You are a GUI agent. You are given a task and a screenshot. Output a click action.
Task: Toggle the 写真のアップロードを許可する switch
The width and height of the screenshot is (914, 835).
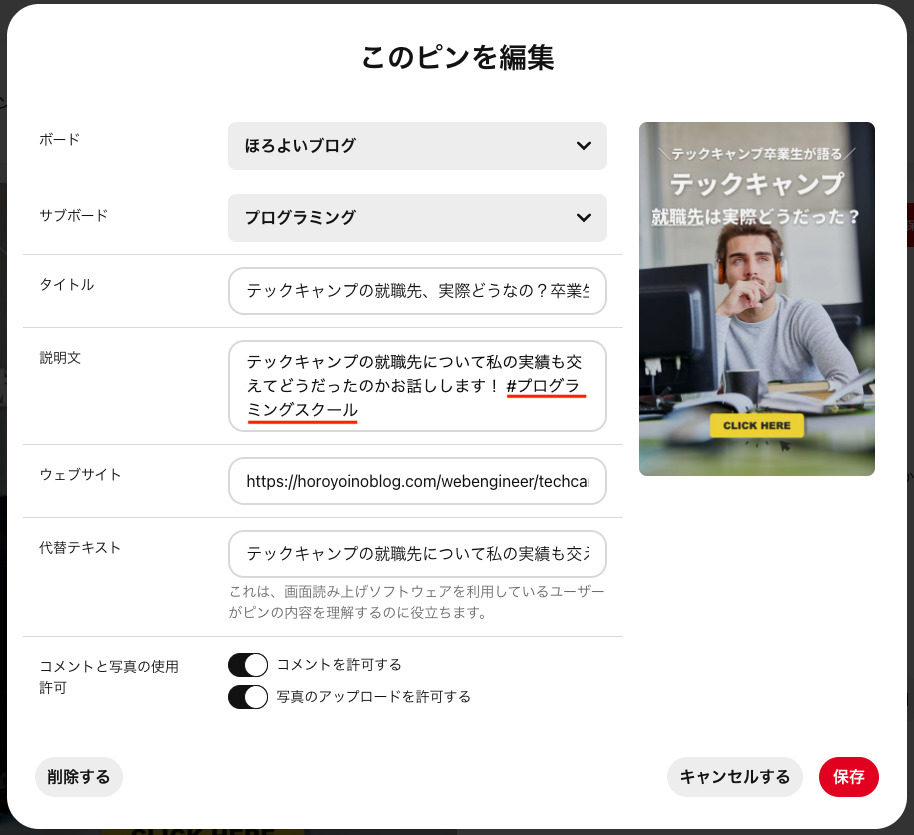pos(248,697)
